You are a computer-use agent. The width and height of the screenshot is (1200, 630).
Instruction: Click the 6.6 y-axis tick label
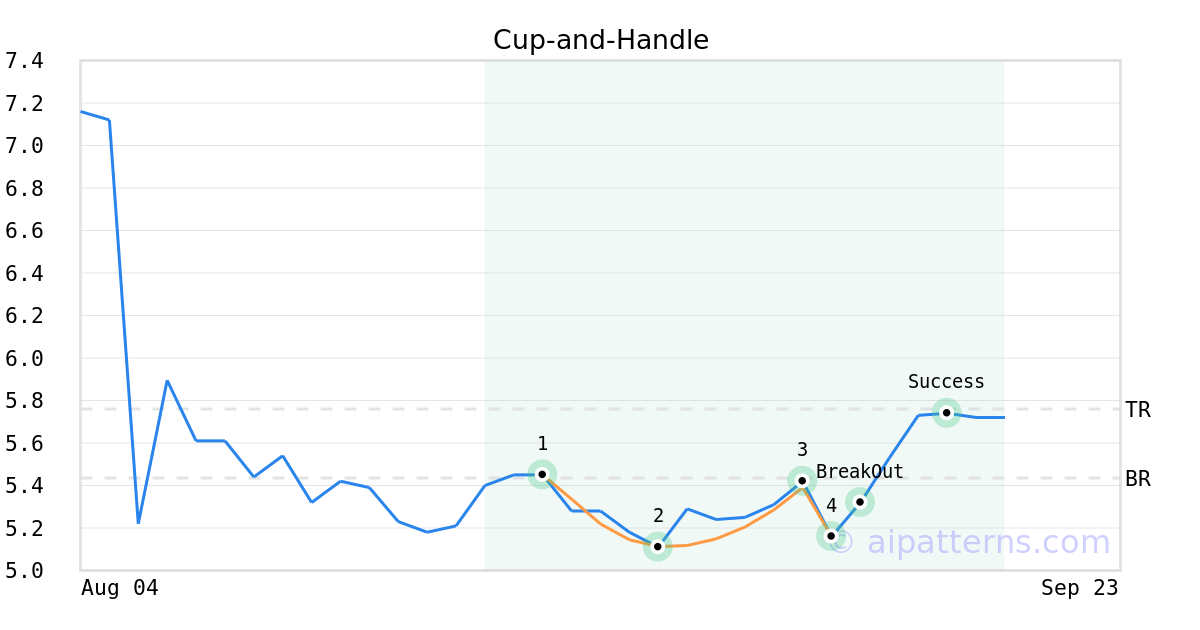24,231
